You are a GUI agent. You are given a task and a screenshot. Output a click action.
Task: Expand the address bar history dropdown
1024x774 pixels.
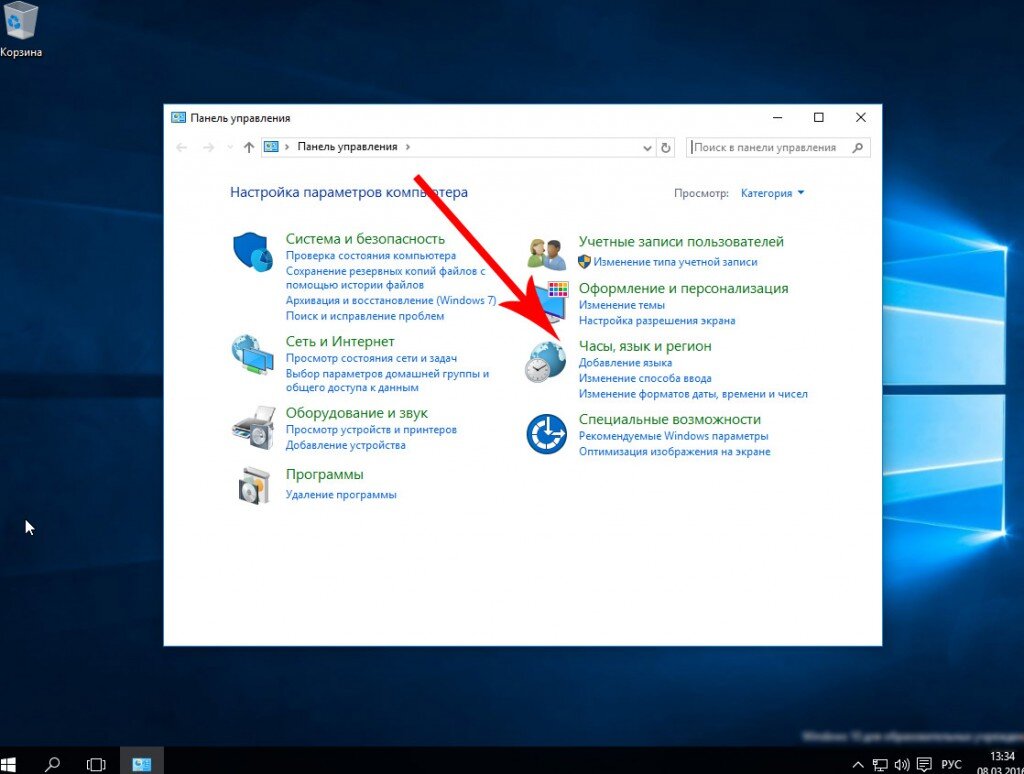(647, 148)
